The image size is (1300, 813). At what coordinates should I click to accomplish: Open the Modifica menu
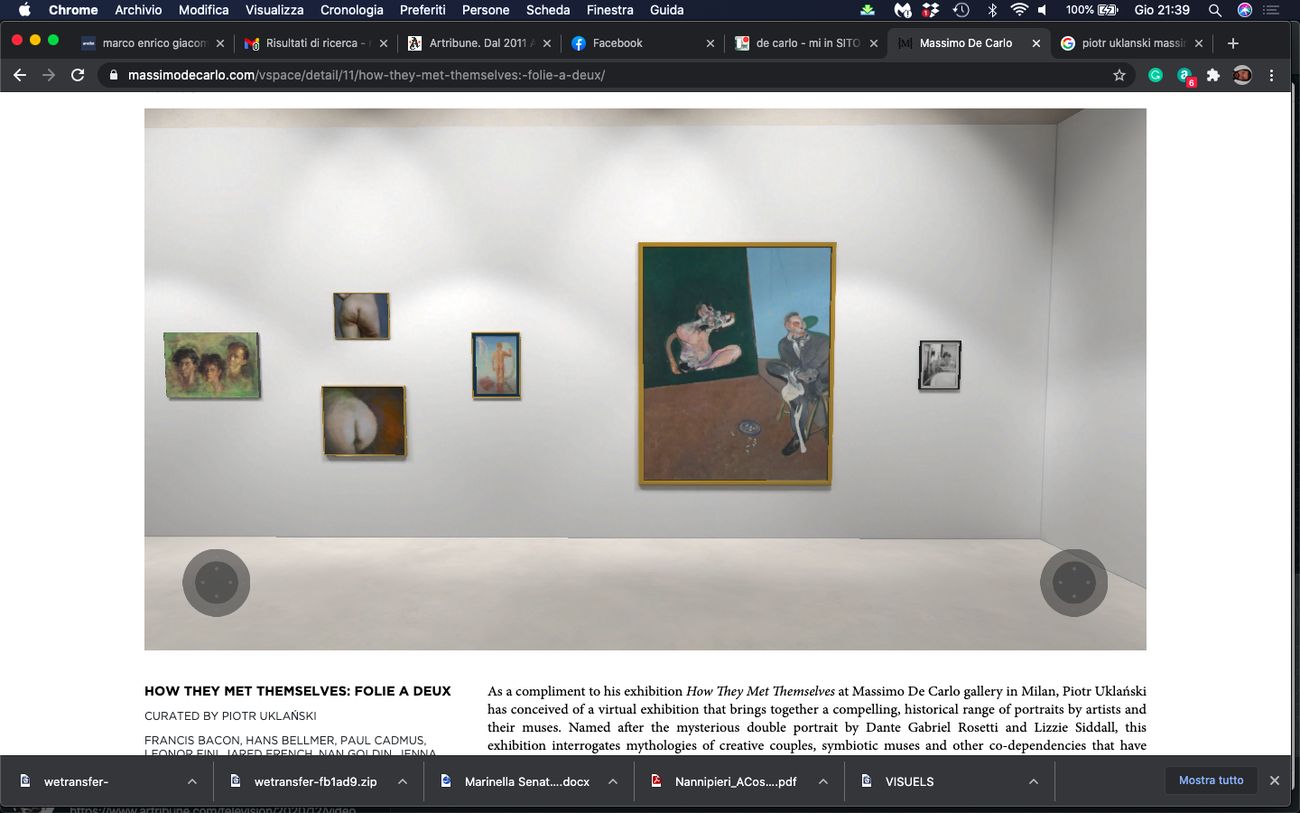click(x=204, y=10)
